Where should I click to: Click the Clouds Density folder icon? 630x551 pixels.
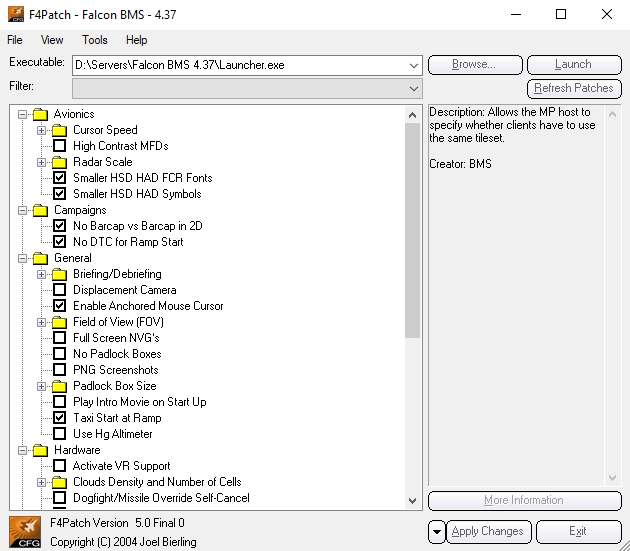click(x=59, y=482)
